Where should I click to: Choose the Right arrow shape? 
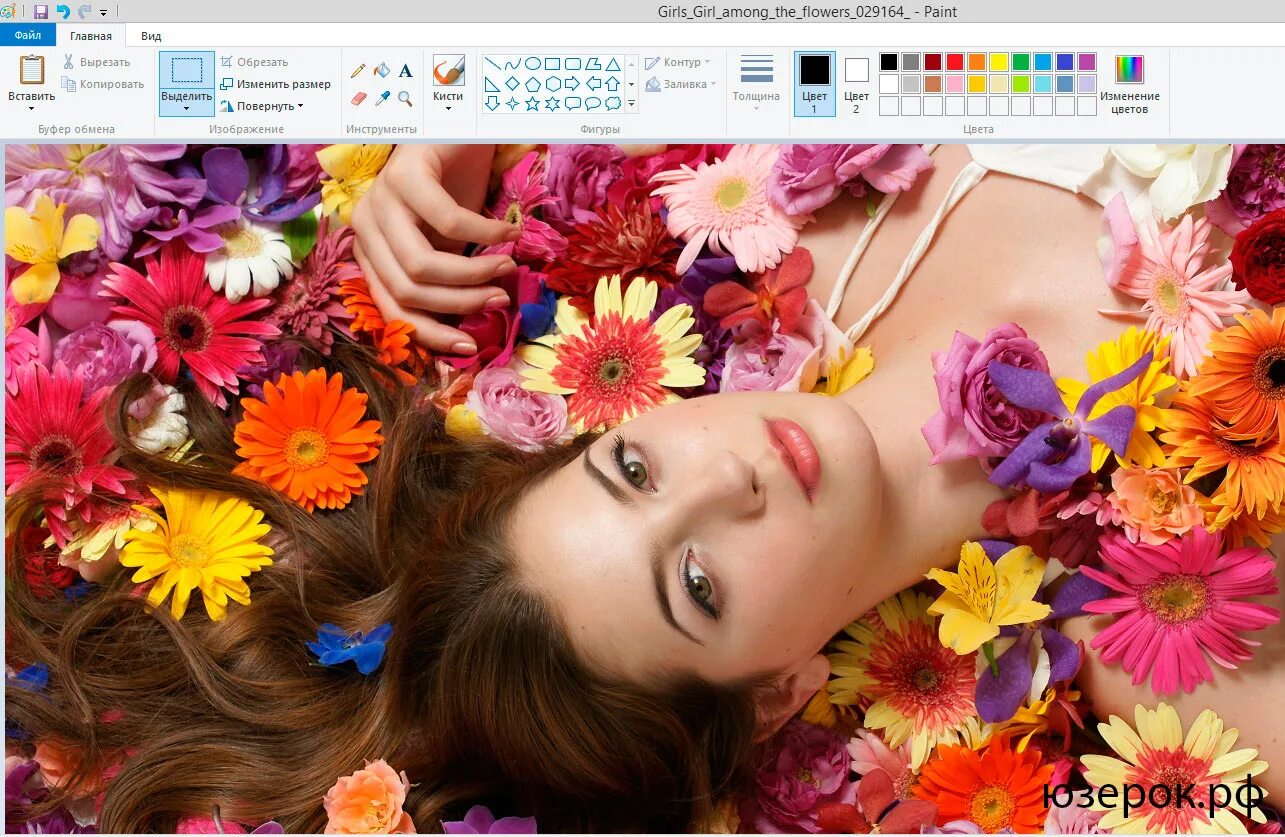(x=572, y=84)
